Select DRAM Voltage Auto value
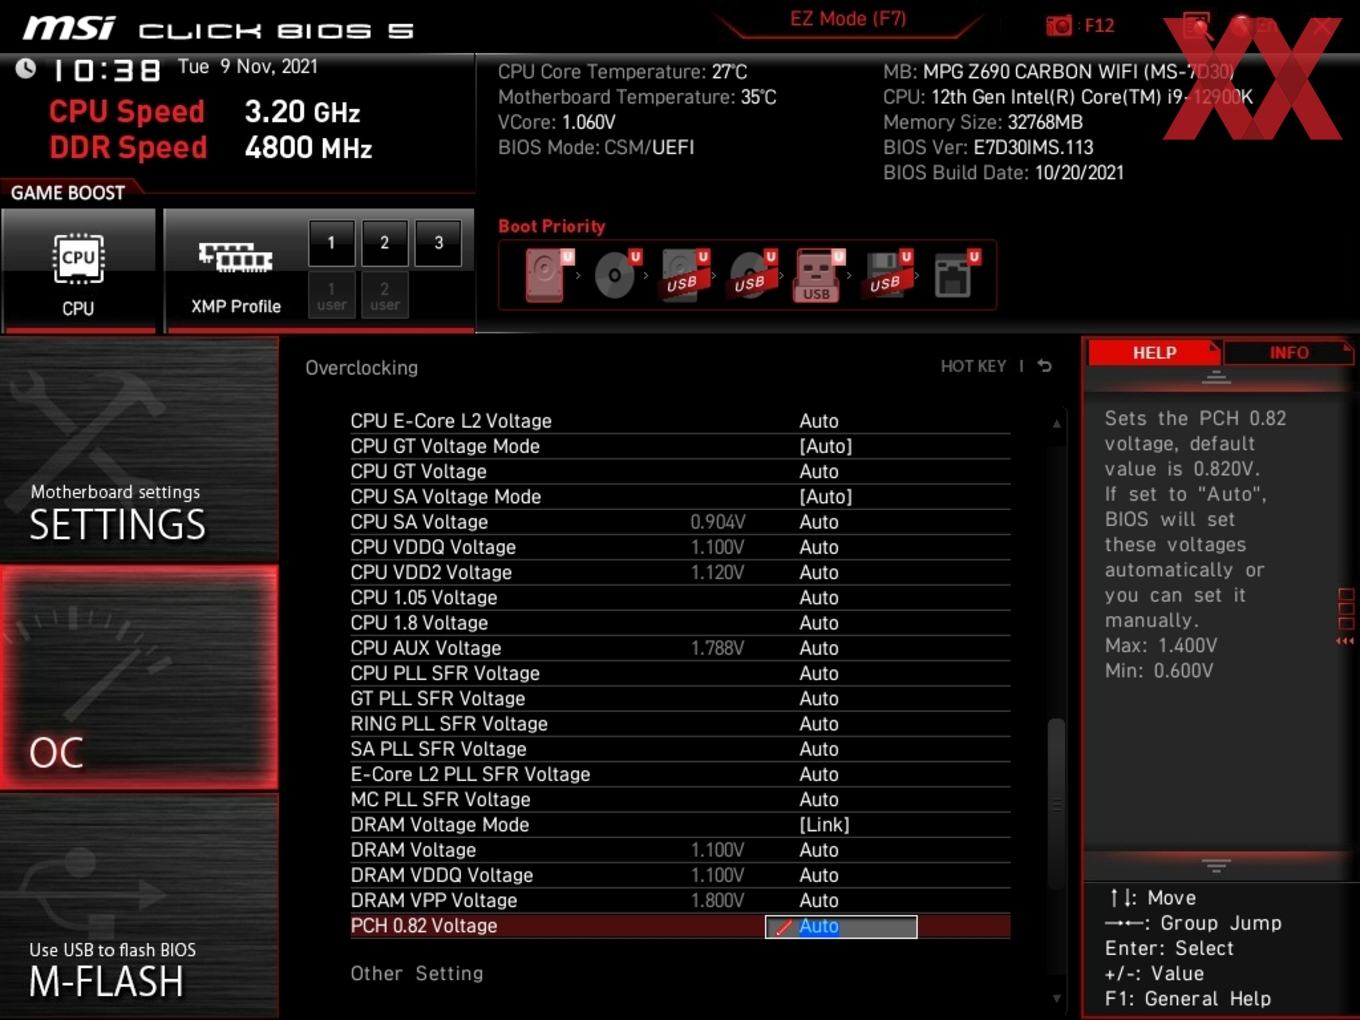 coord(819,850)
